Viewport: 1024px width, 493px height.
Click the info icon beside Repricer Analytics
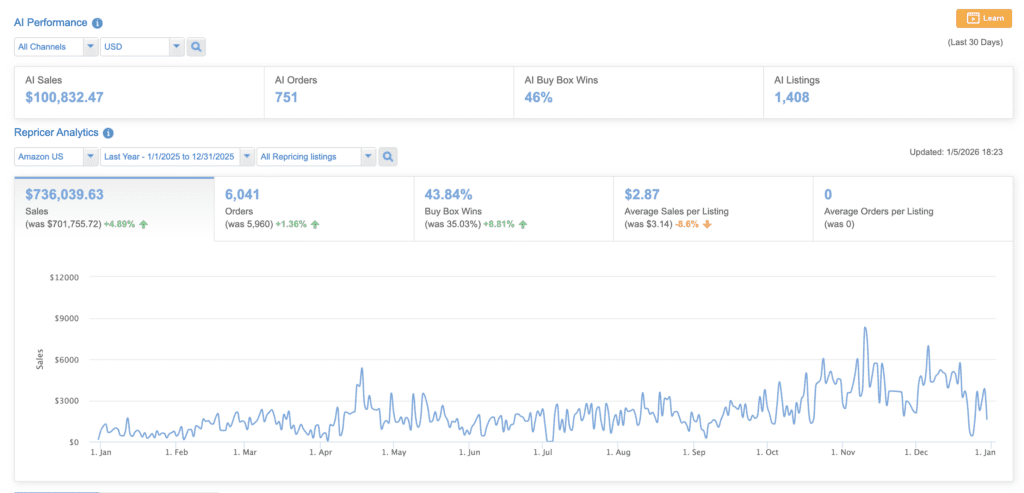(108, 132)
